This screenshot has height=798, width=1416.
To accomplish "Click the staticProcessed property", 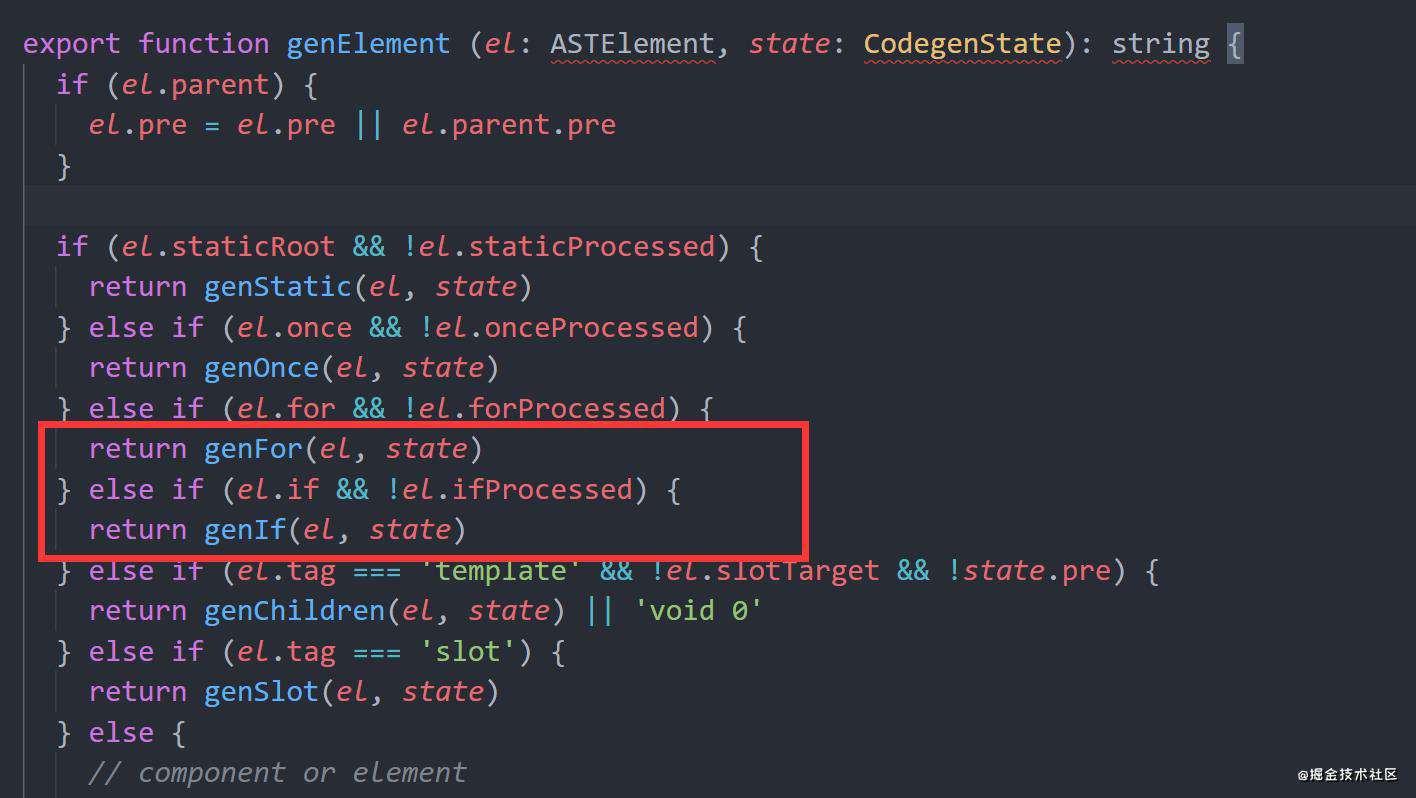I will (591, 246).
